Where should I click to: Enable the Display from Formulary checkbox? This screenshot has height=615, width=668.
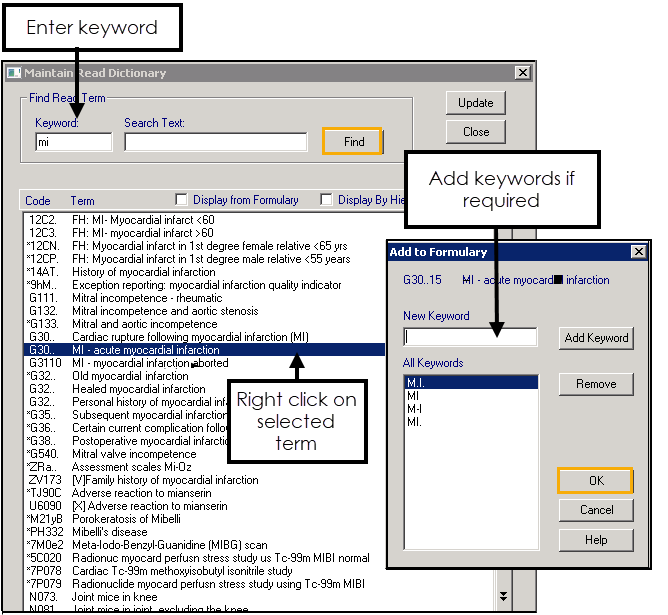click(x=181, y=200)
